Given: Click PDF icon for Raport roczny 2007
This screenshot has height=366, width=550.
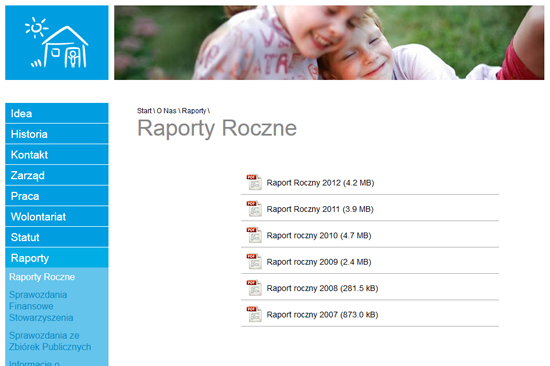Looking at the screenshot, I should pyautogui.click(x=254, y=314).
